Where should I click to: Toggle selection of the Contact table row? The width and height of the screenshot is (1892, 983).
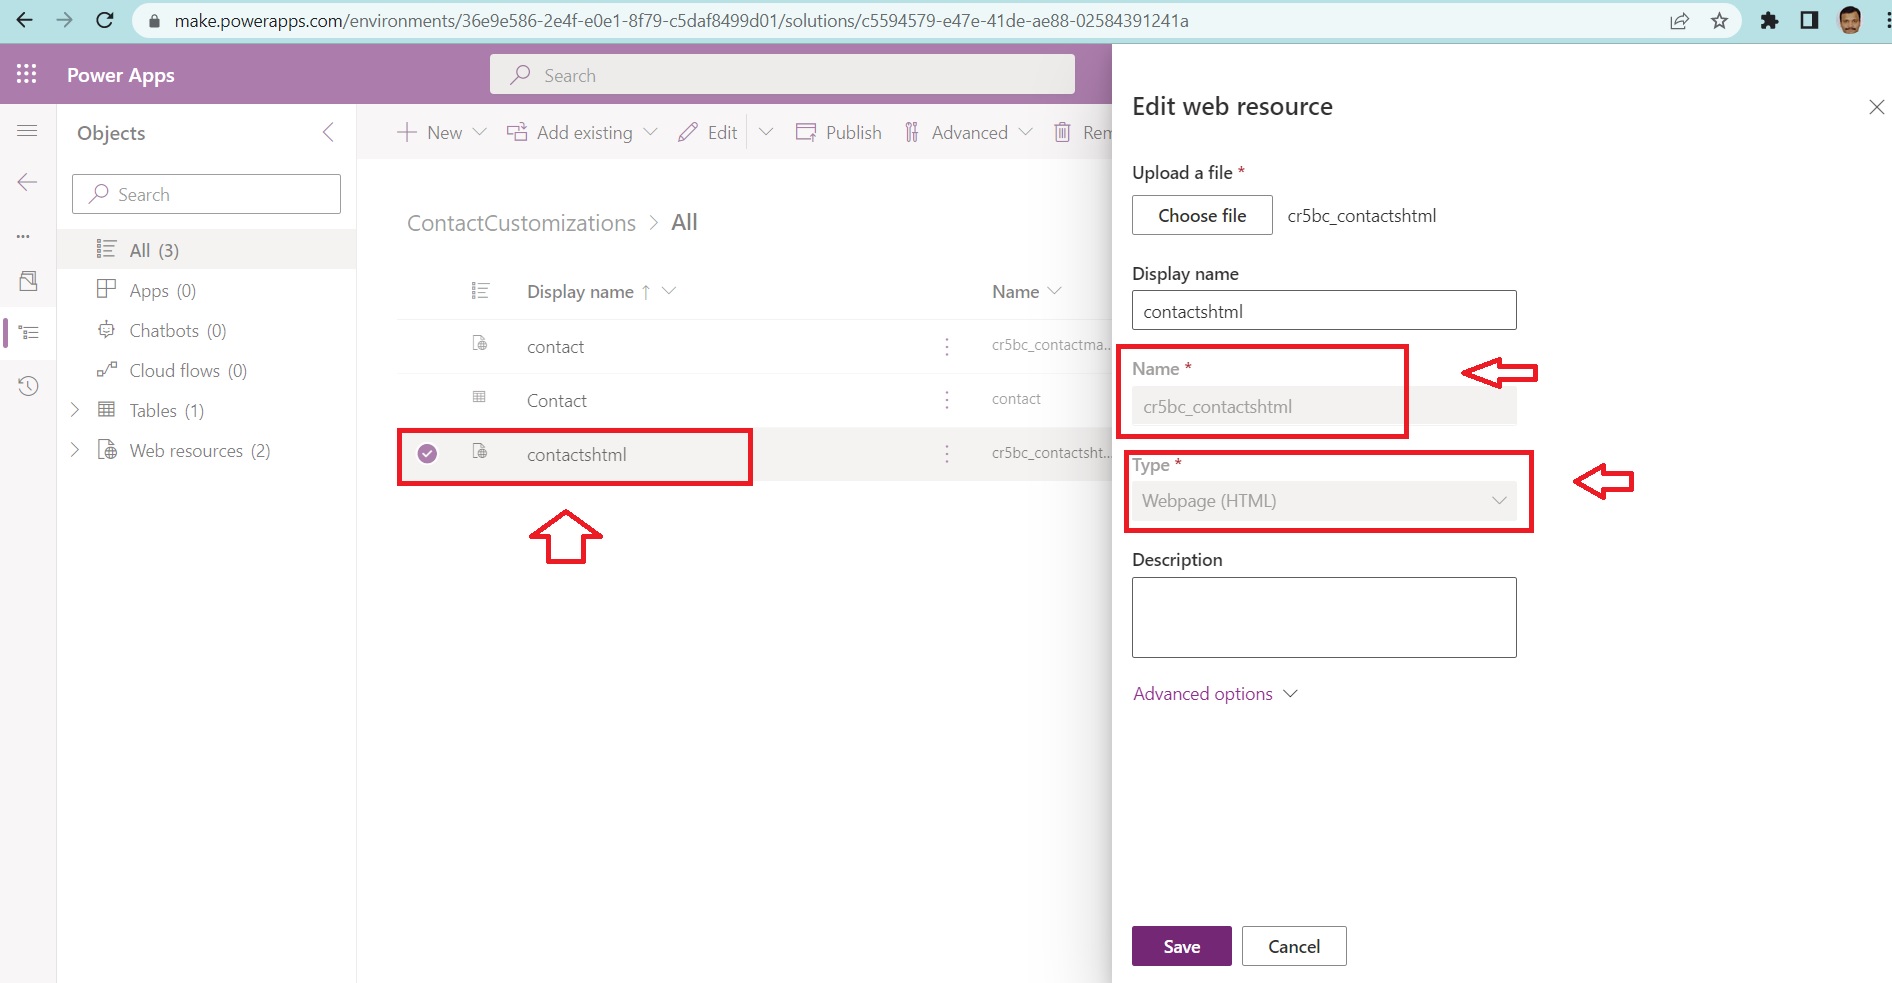[x=427, y=399]
